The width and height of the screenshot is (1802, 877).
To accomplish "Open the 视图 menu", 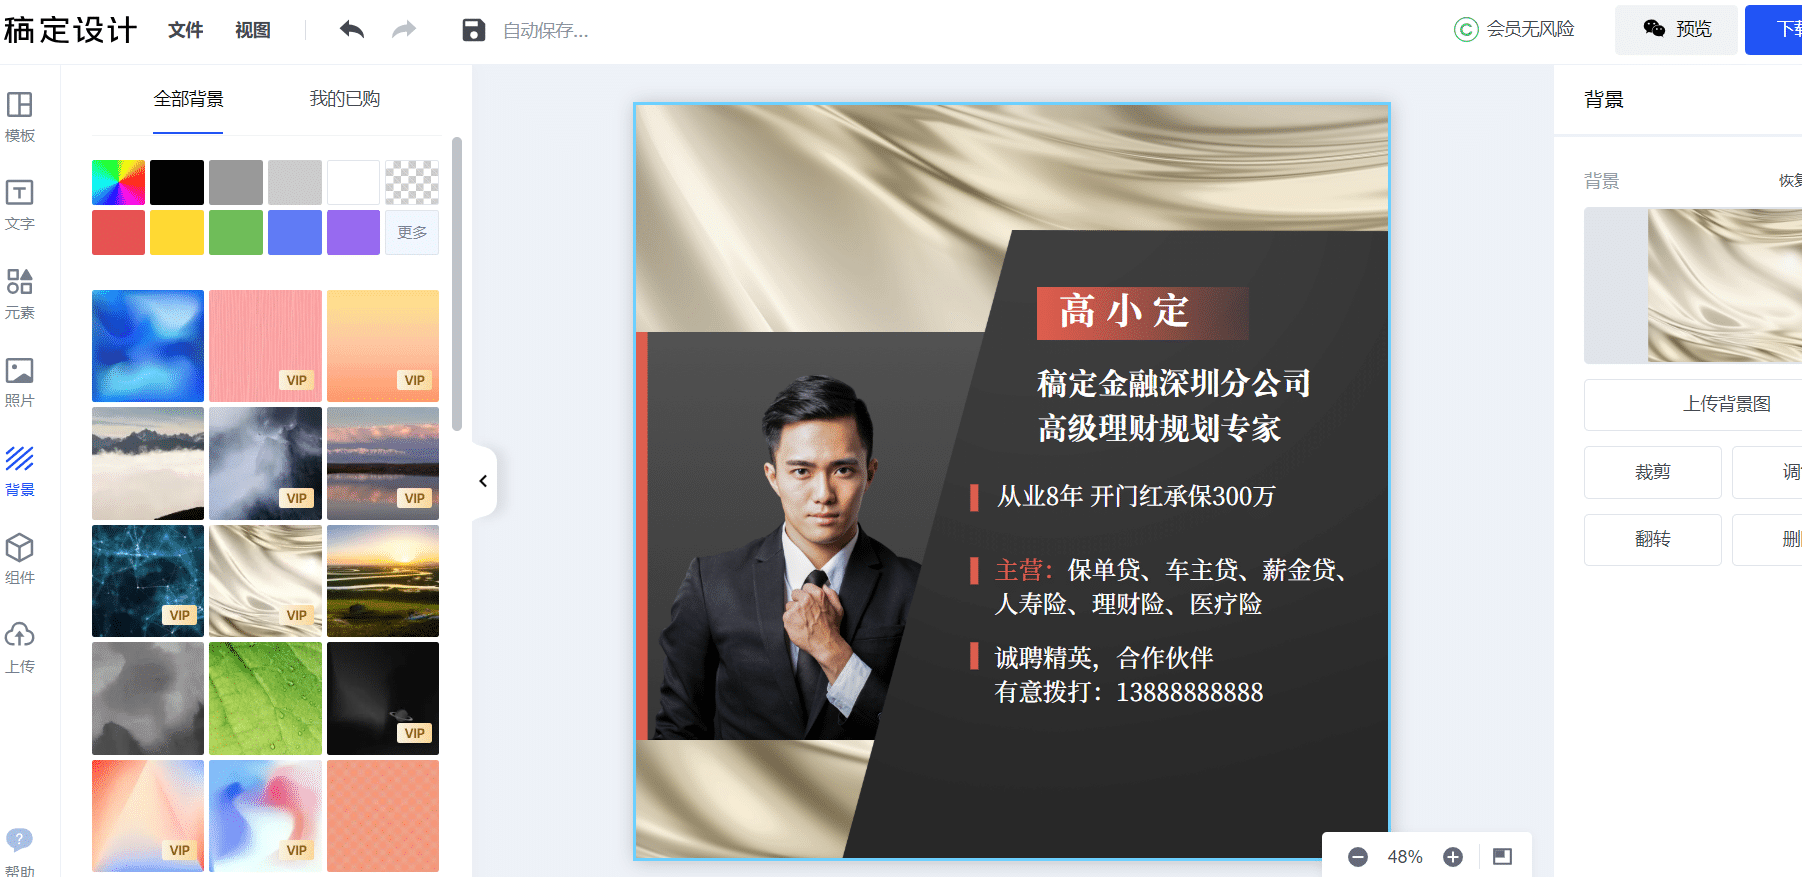I will [253, 30].
